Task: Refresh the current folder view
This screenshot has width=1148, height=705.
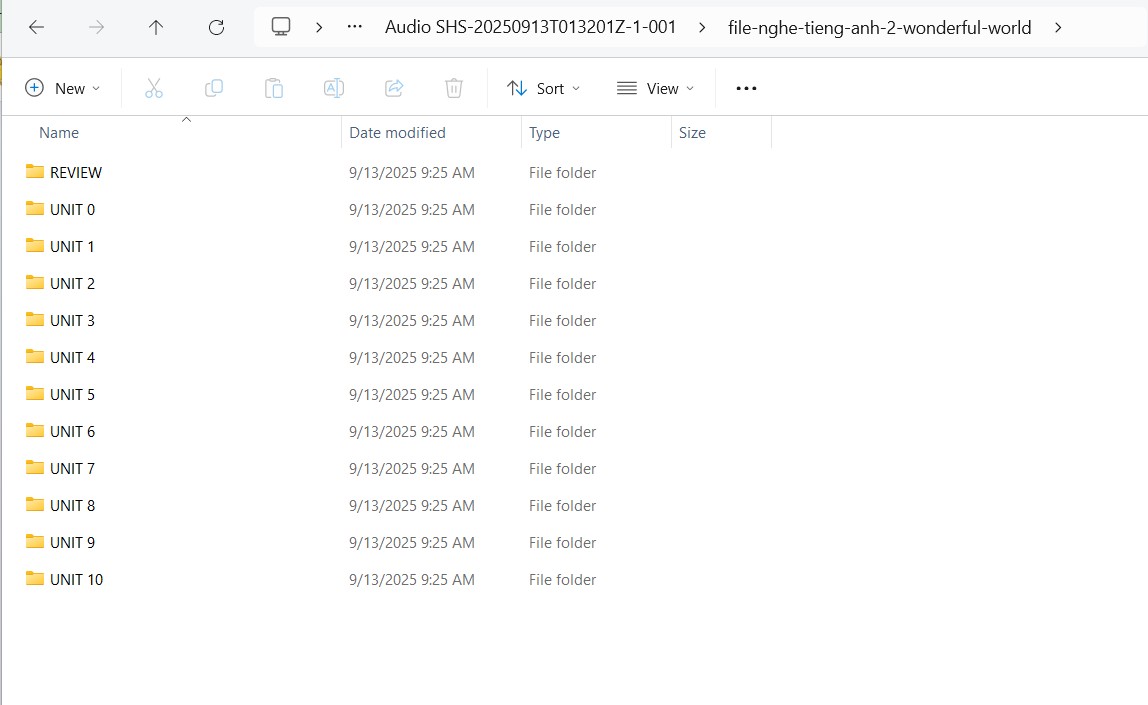Action: click(216, 28)
